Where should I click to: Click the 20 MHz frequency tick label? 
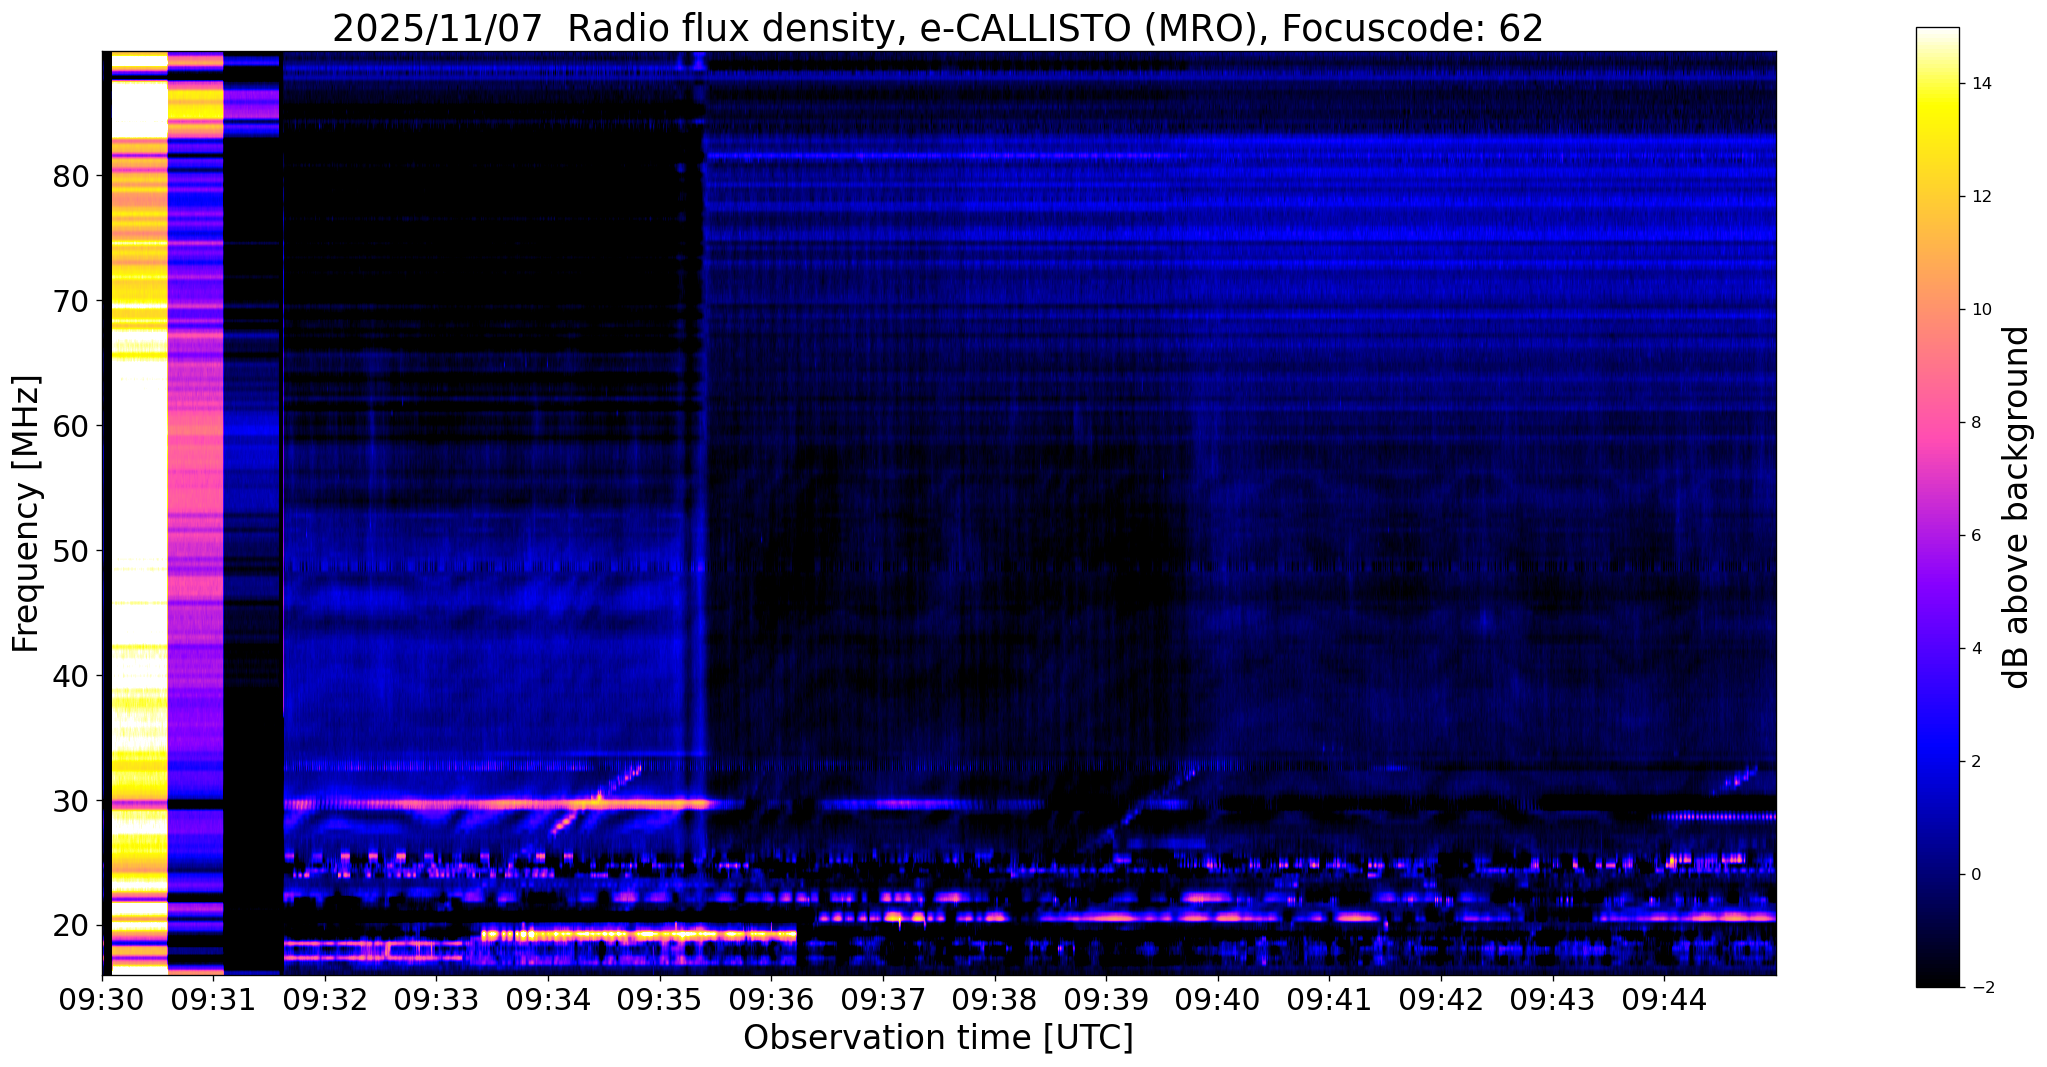pyautogui.click(x=71, y=926)
